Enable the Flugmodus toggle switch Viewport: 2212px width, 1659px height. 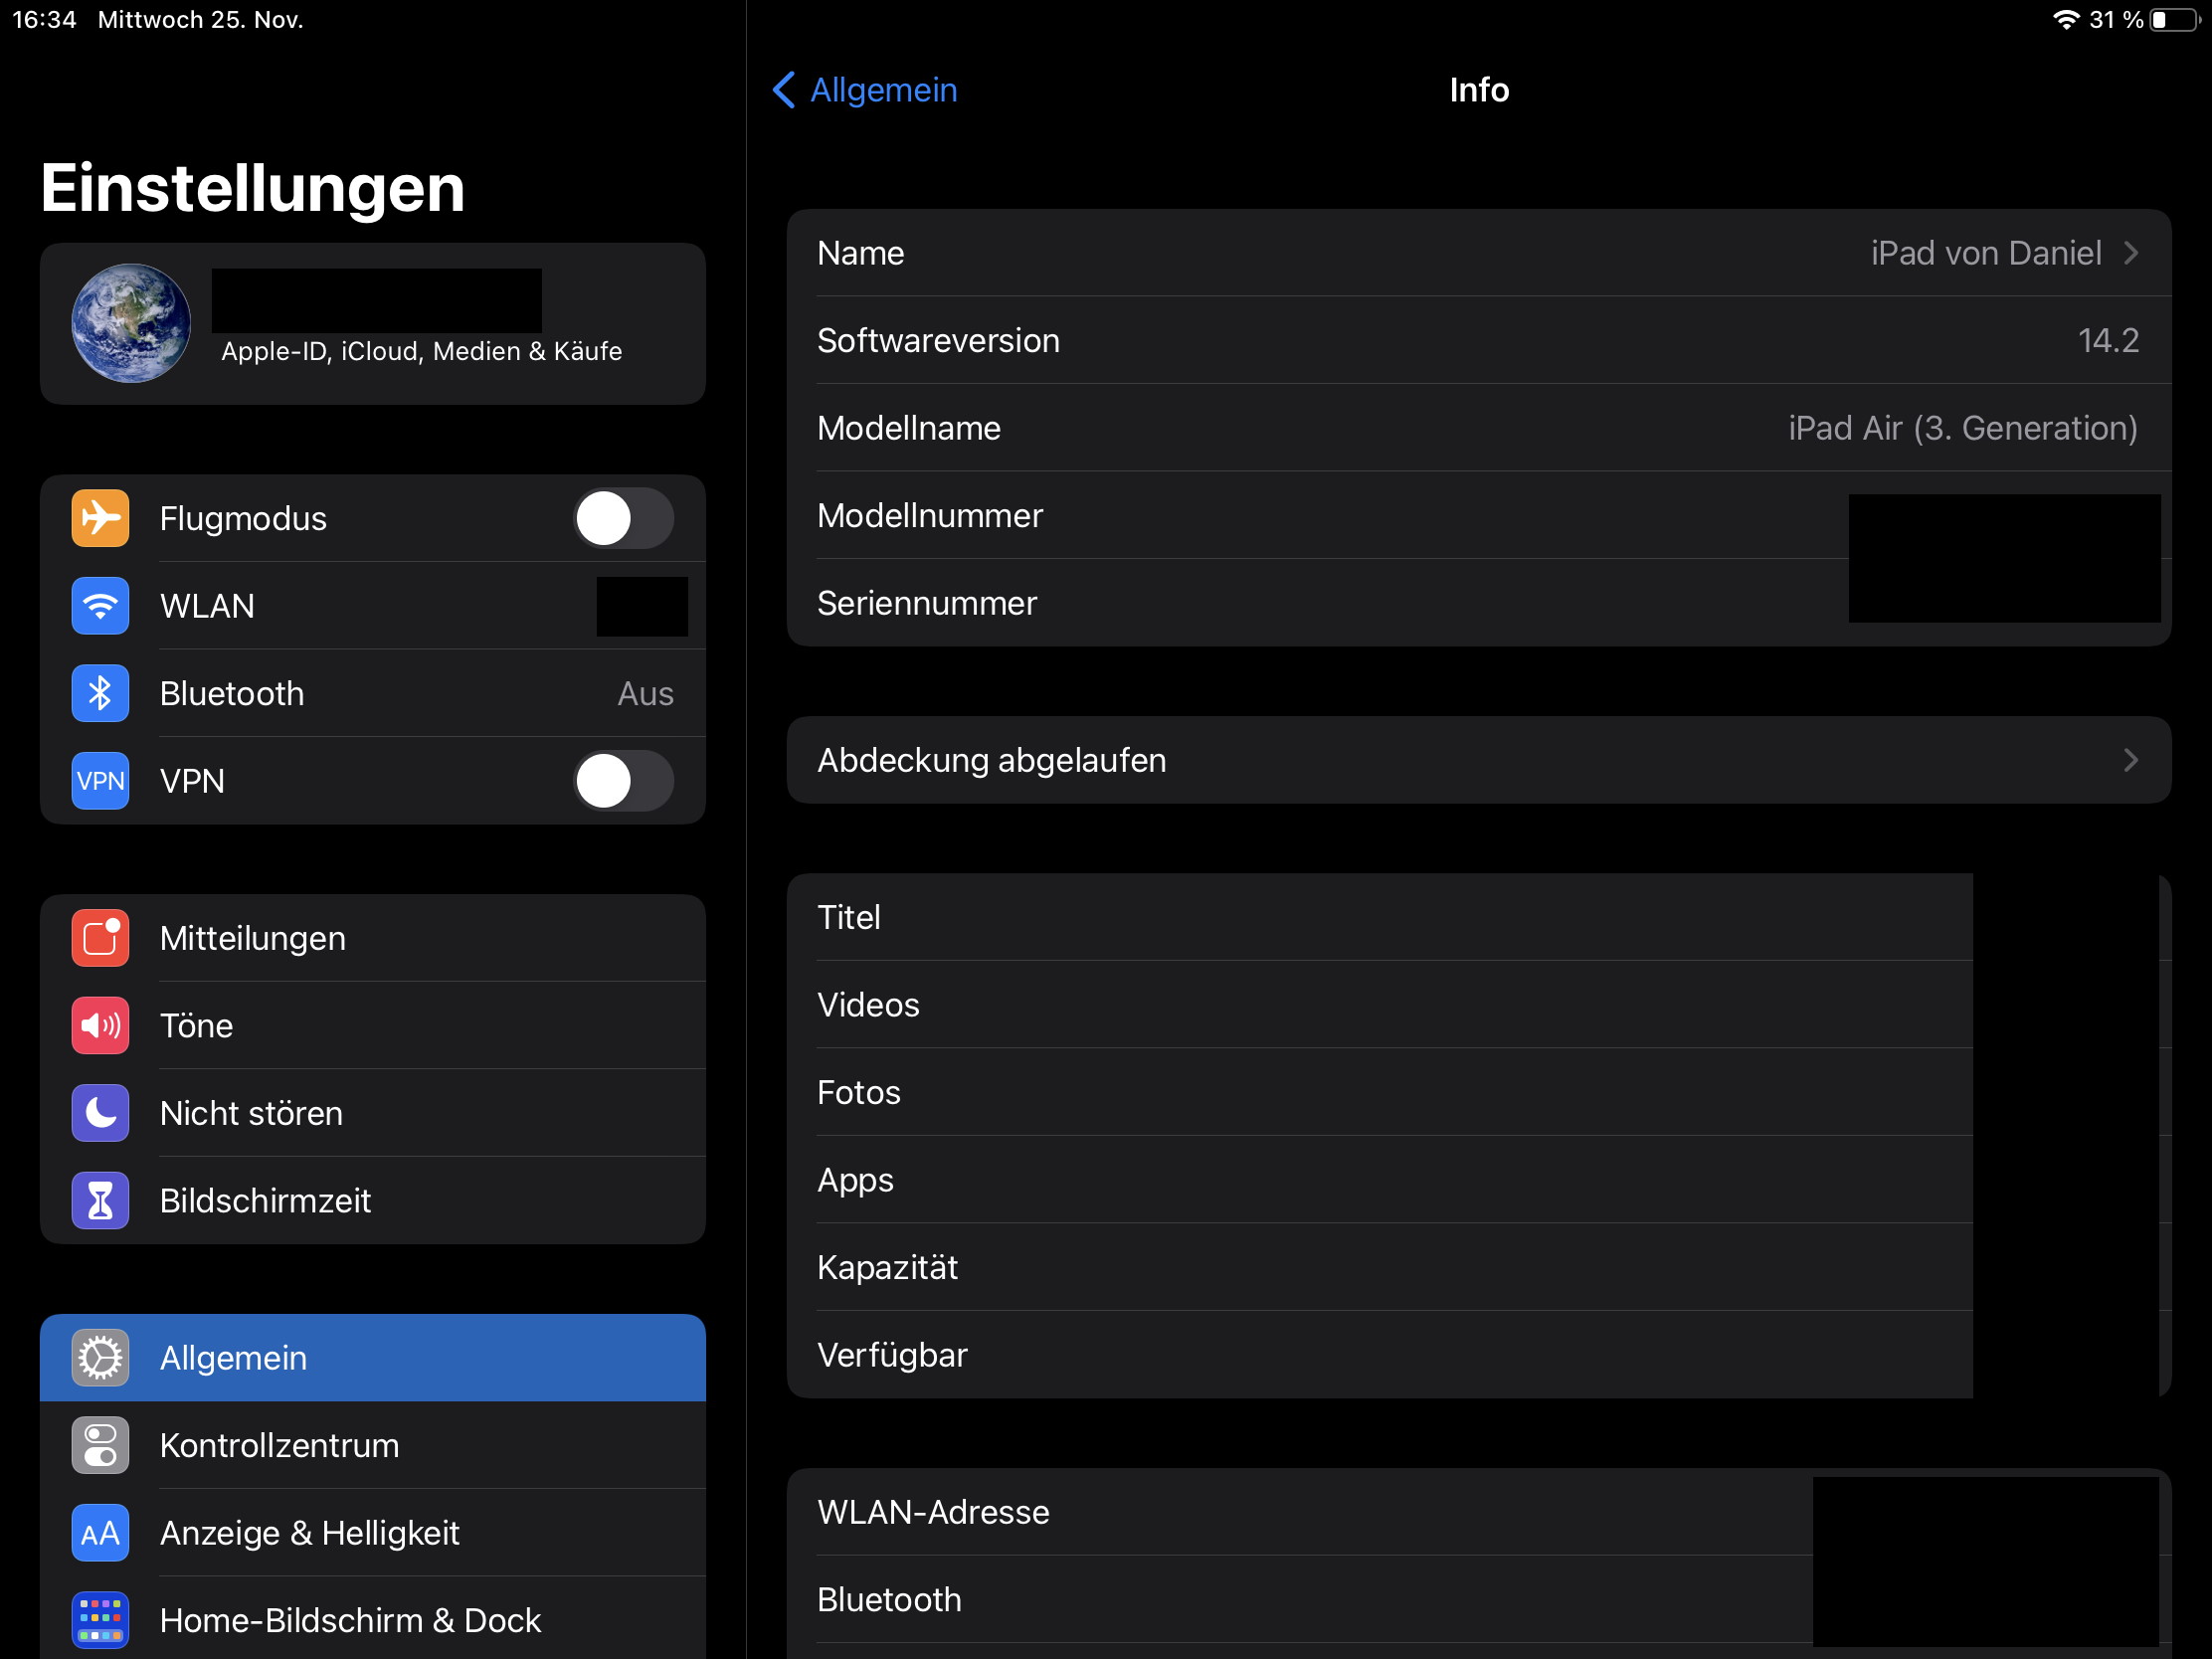click(622, 518)
